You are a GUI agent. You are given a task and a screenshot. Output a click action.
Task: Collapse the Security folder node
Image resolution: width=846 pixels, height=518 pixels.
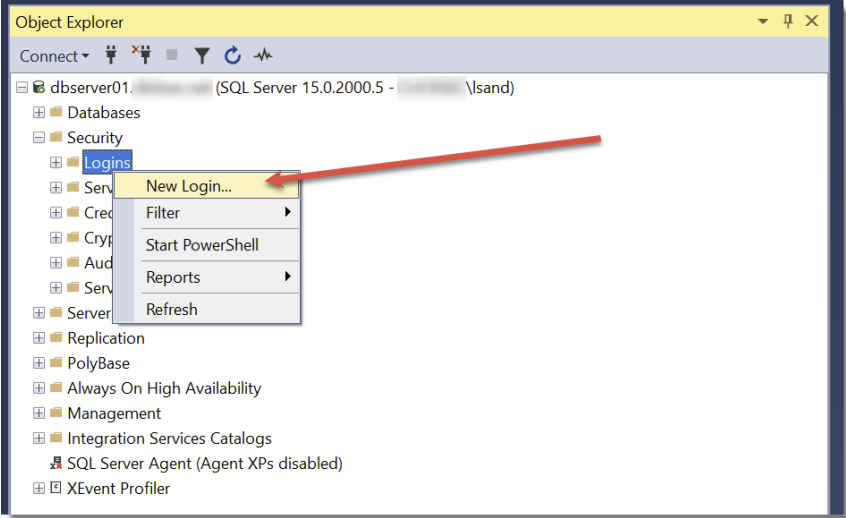pyautogui.click(x=39, y=137)
